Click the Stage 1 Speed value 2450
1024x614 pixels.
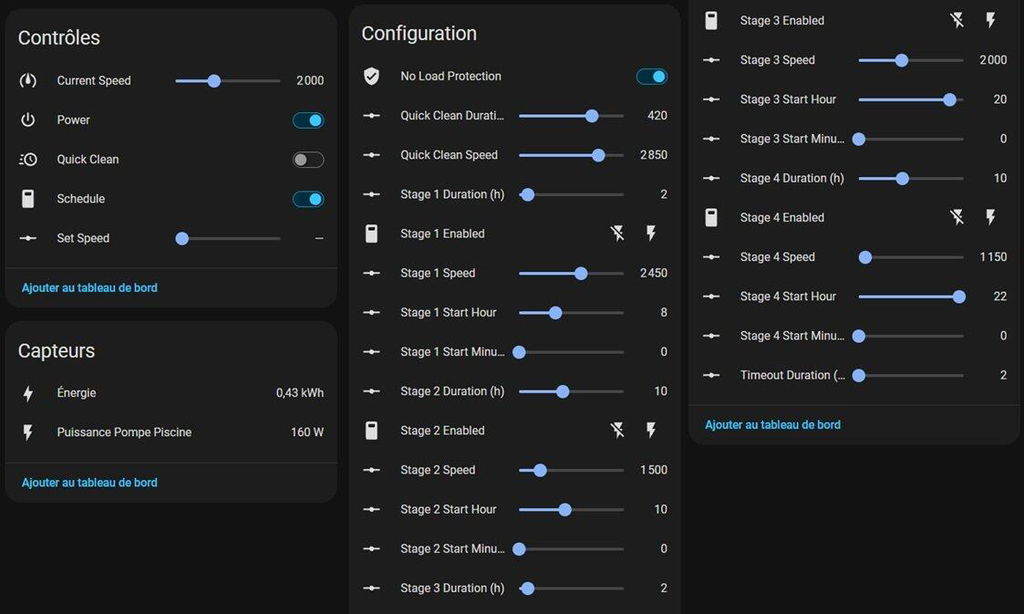click(x=654, y=273)
